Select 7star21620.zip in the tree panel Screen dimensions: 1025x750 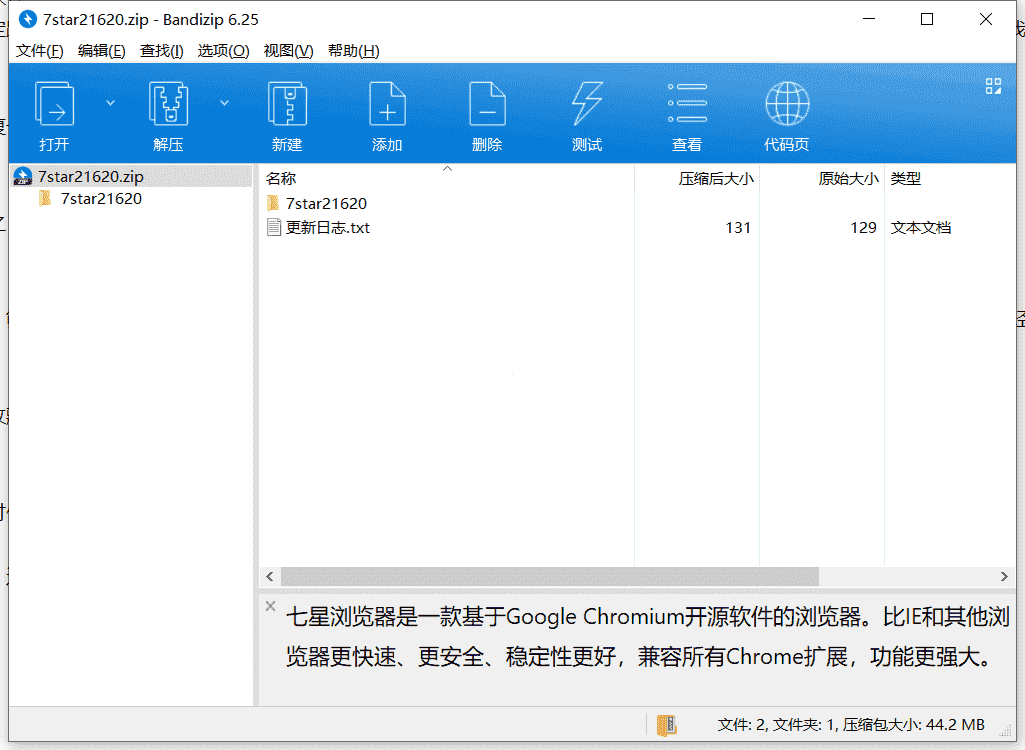click(131, 177)
